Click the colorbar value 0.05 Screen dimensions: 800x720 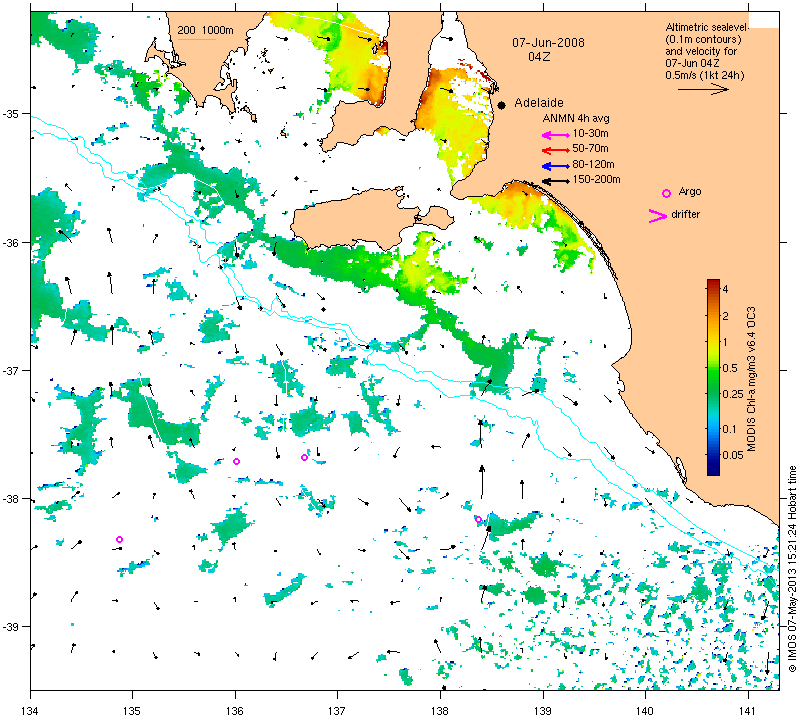point(733,455)
